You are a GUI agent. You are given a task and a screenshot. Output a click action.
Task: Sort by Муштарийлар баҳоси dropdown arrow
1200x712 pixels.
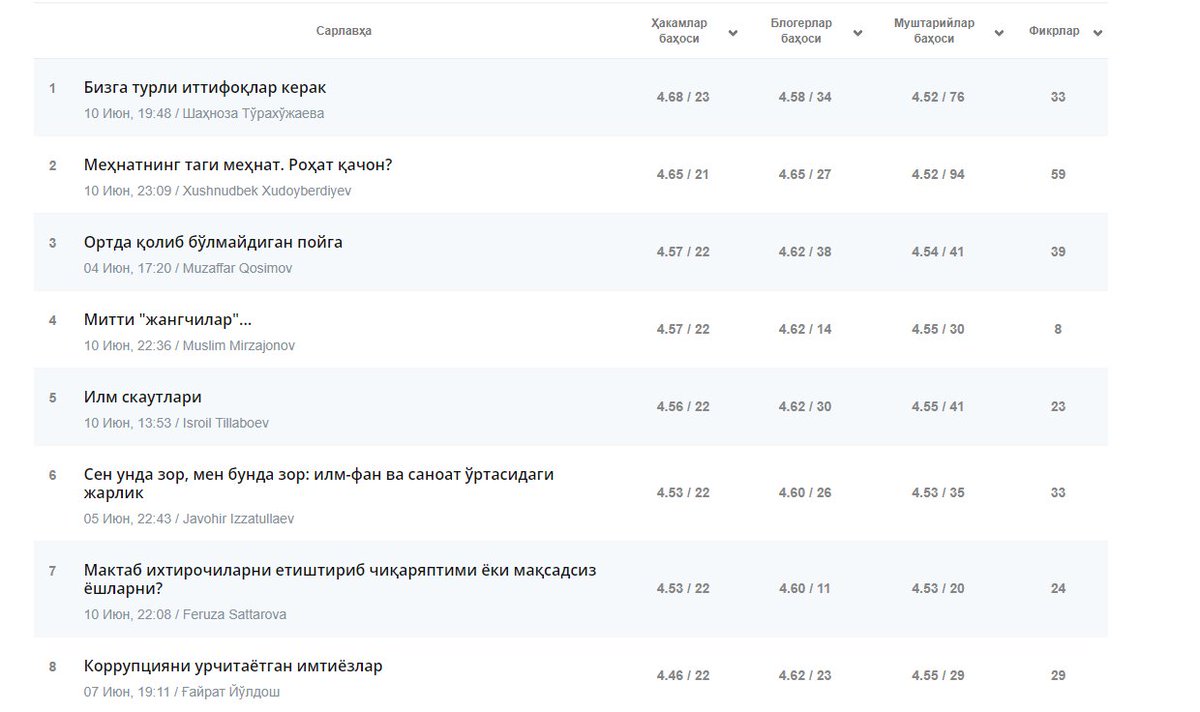[x=999, y=33]
